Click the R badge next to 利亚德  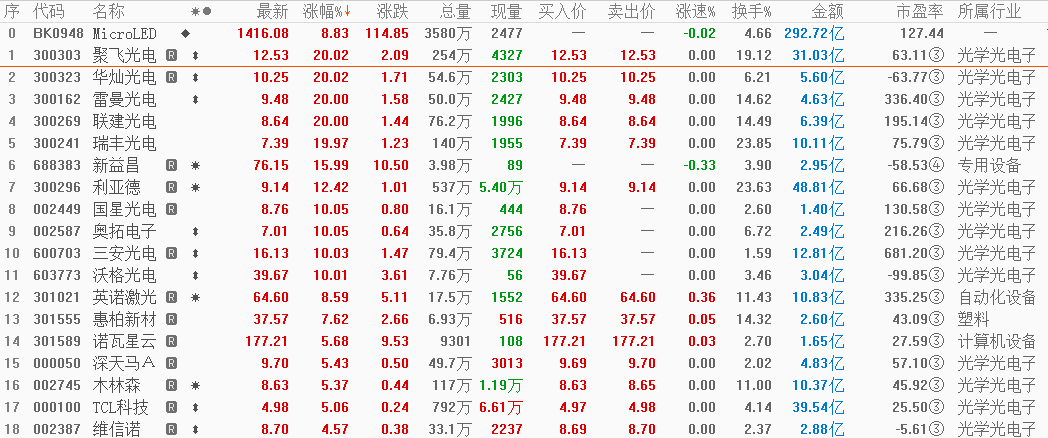click(172, 187)
